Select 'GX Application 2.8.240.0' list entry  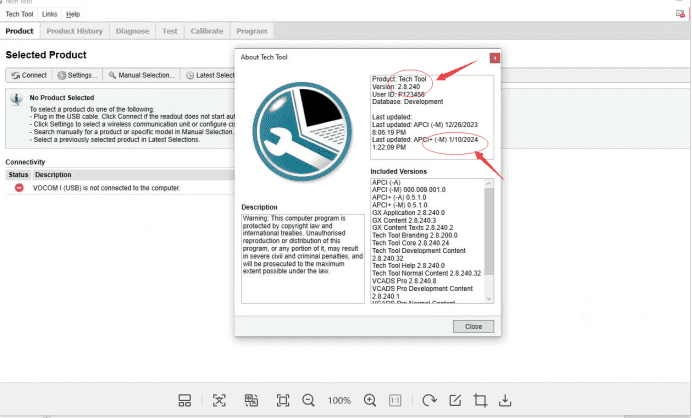[x=408, y=212]
